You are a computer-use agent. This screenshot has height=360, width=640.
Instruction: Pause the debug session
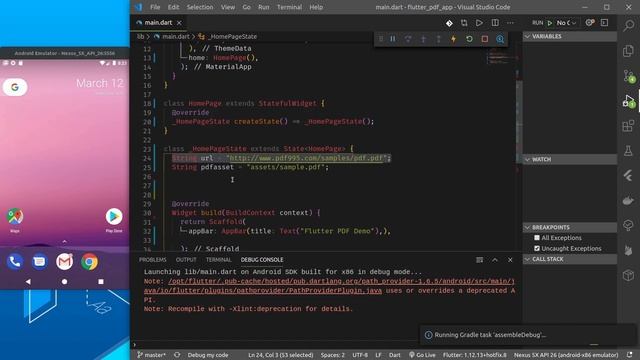tap(393, 39)
